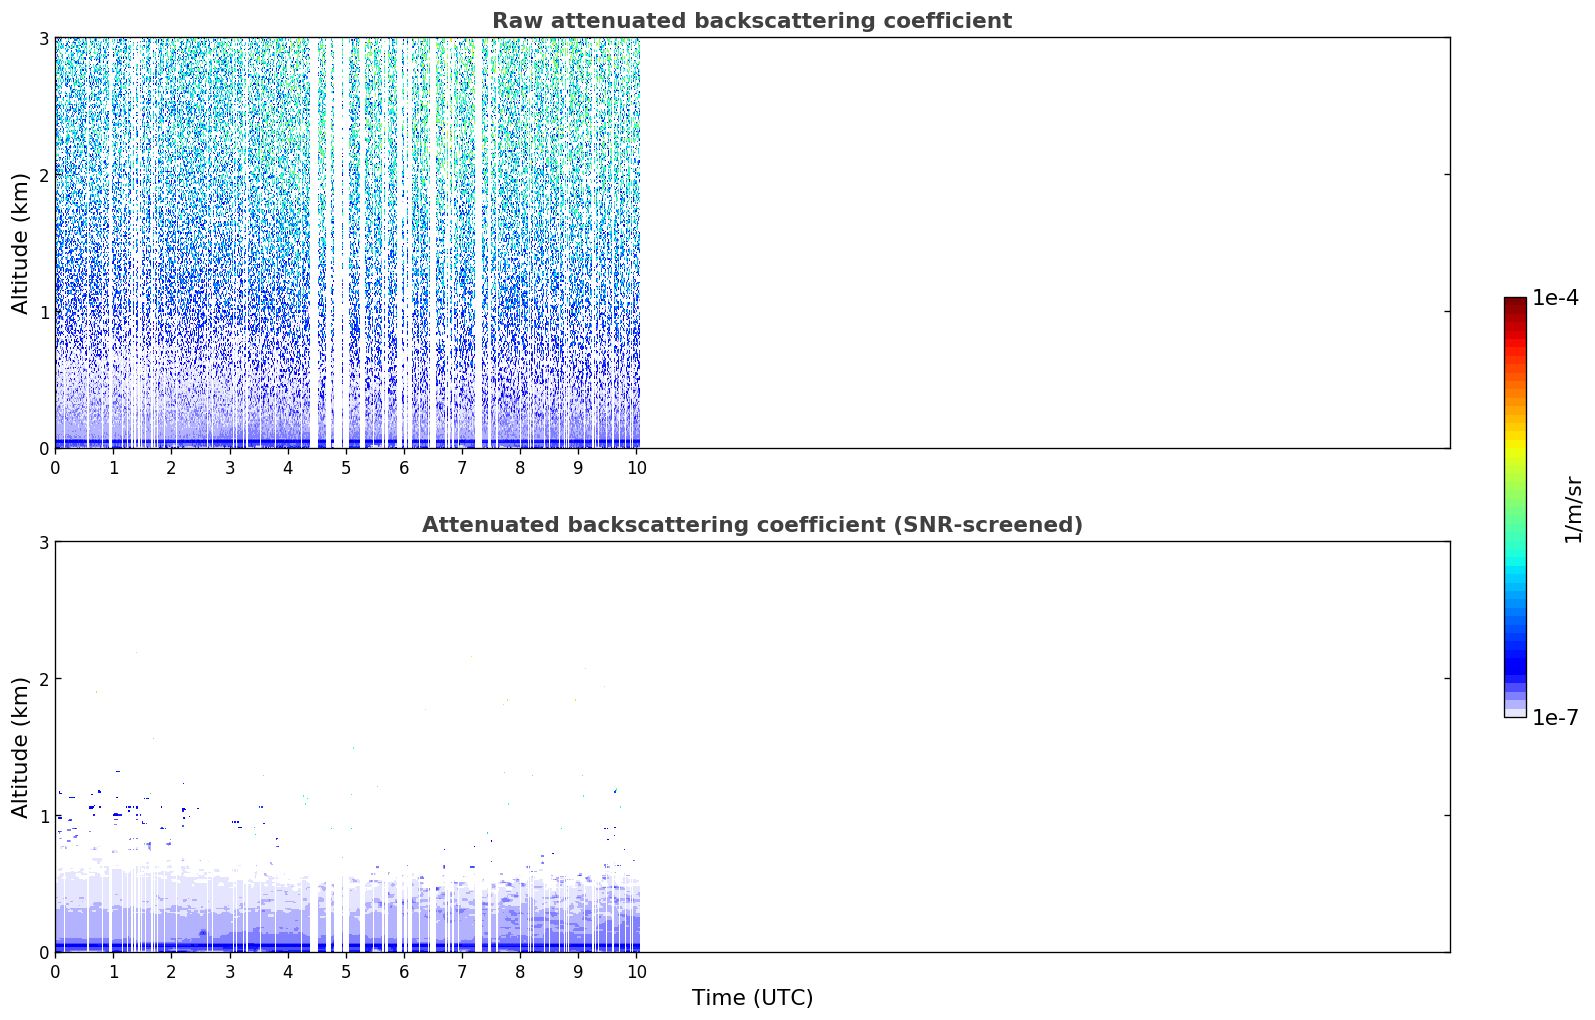
Task: Click tick label '0' on the bottom time axis
Action: point(55,972)
